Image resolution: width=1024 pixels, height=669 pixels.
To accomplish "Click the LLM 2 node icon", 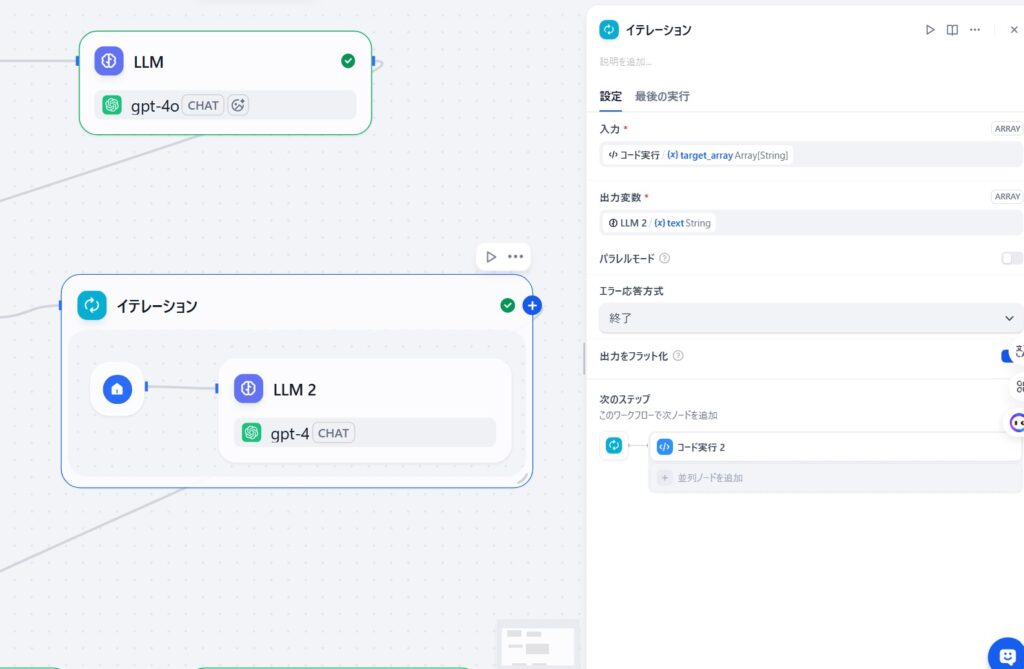I will pyautogui.click(x=249, y=389).
